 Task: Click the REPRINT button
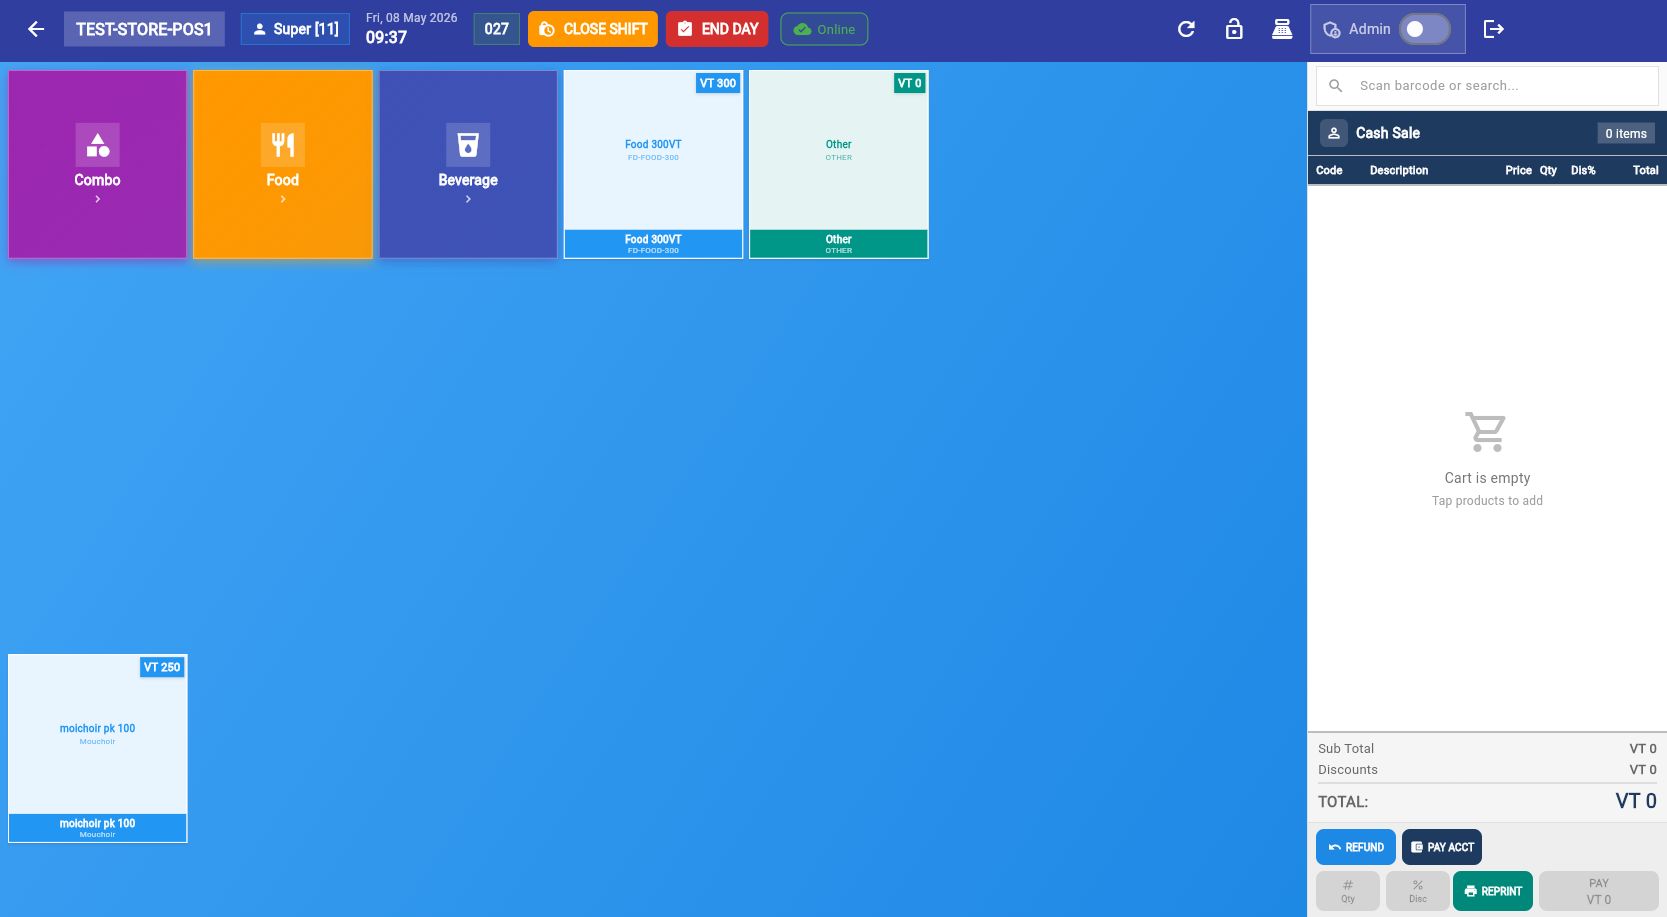(x=1493, y=891)
